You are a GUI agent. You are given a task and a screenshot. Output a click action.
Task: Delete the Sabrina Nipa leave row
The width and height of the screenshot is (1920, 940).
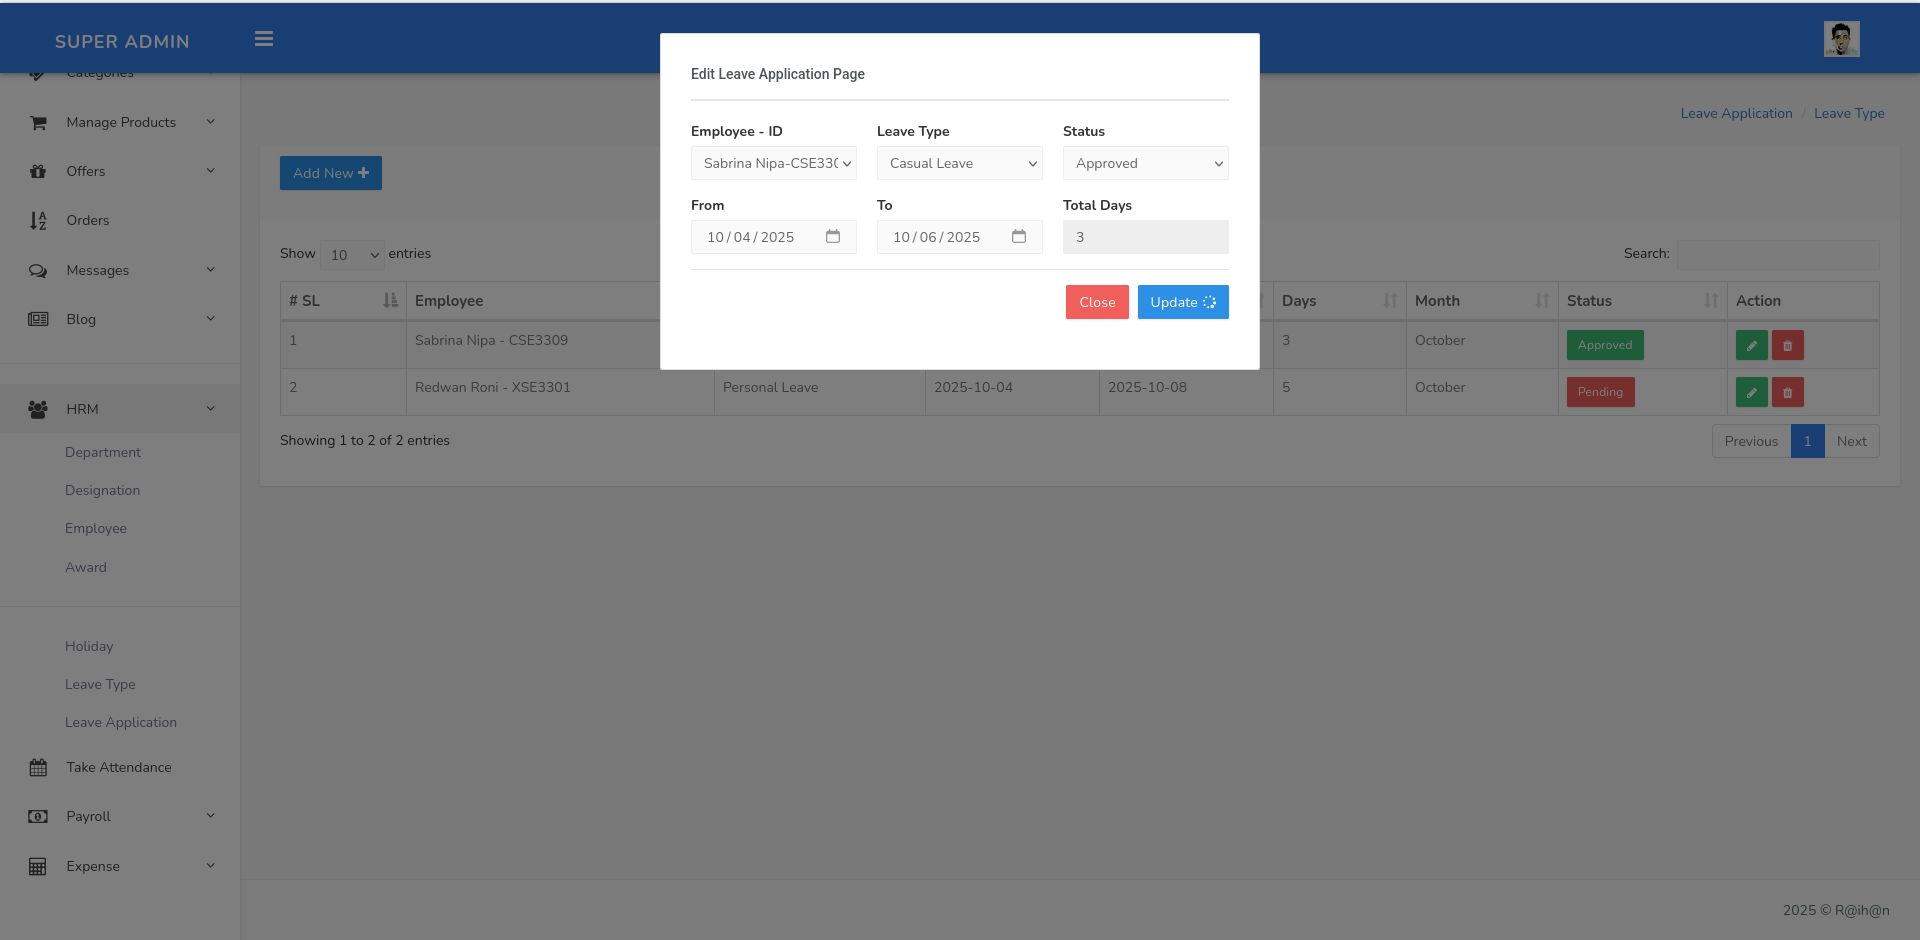[1787, 346]
